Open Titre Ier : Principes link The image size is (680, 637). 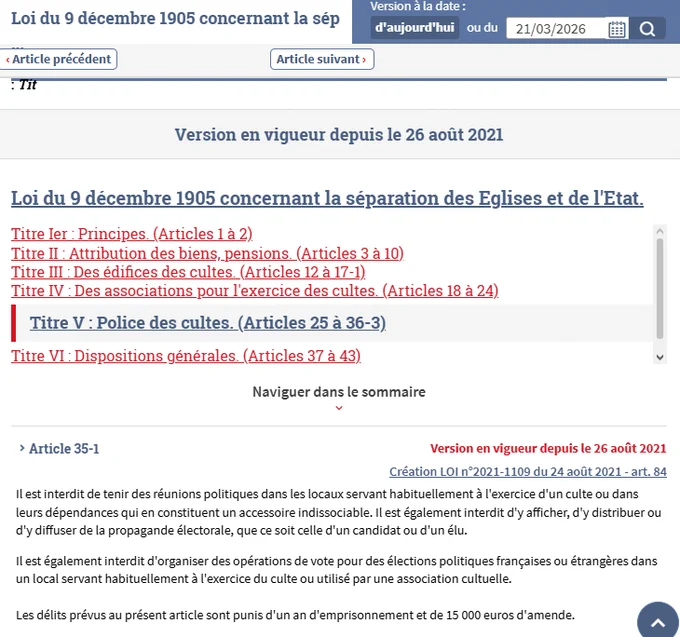pyautogui.click(x=132, y=234)
